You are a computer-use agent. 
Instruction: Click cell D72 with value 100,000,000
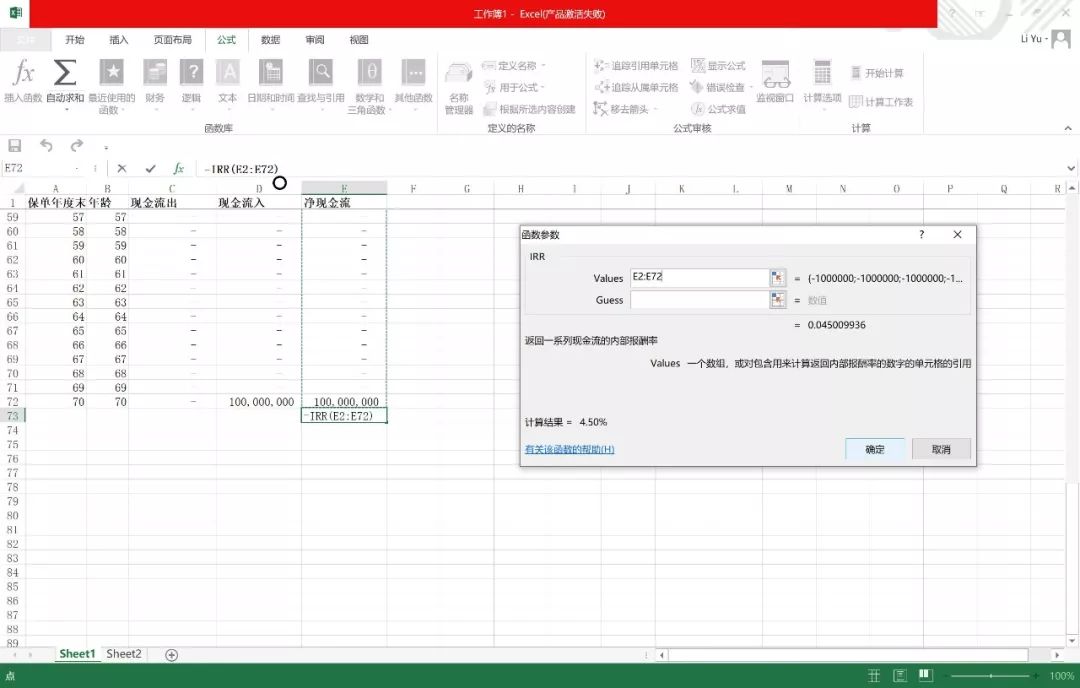point(258,402)
